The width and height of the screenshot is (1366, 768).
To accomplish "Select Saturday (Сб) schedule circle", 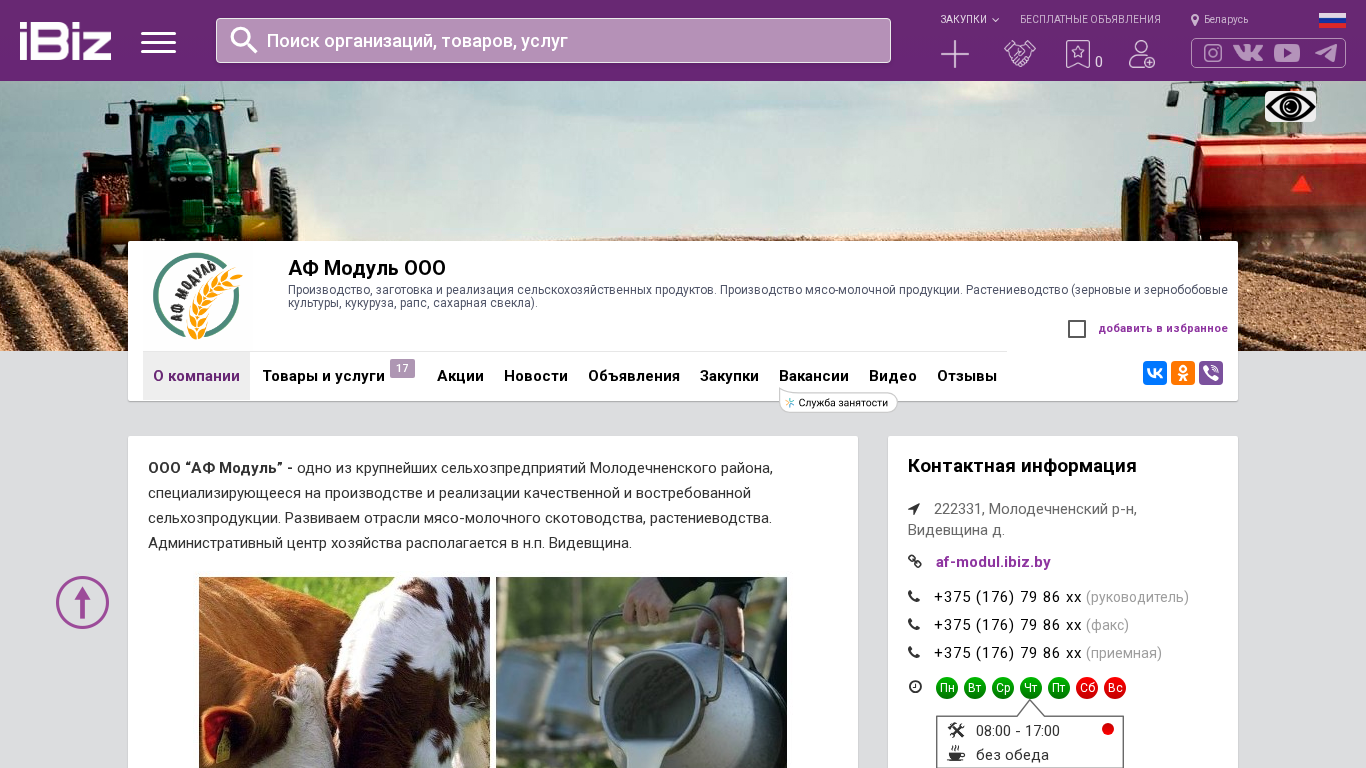I will coord(1087,688).
